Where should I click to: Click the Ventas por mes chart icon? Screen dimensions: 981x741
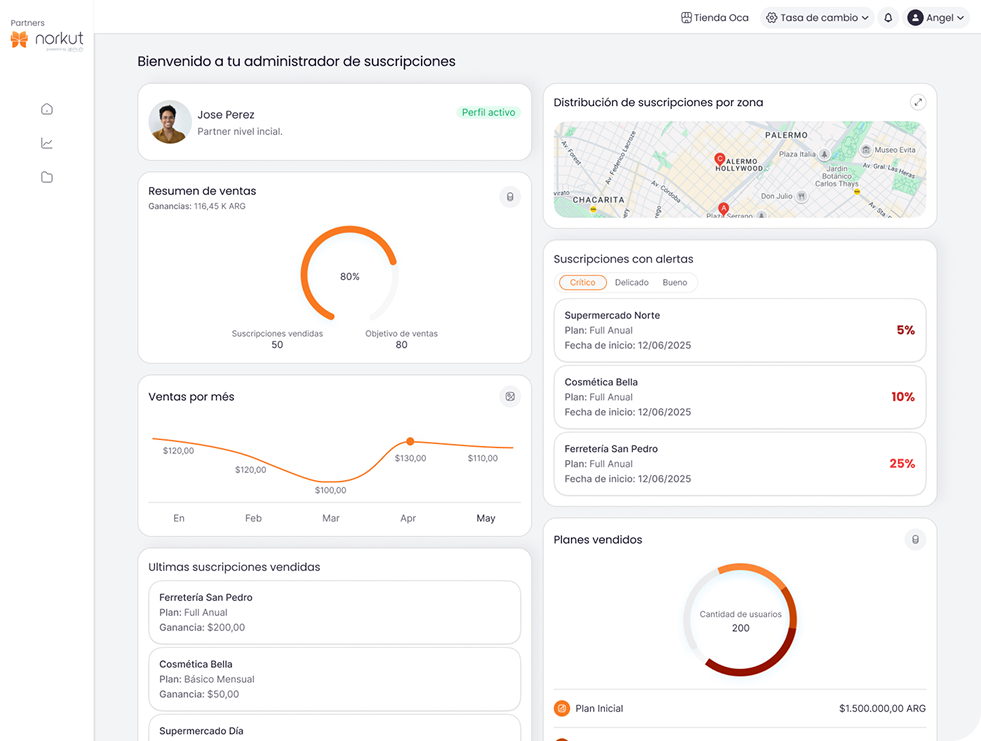[x=510, y=397]
